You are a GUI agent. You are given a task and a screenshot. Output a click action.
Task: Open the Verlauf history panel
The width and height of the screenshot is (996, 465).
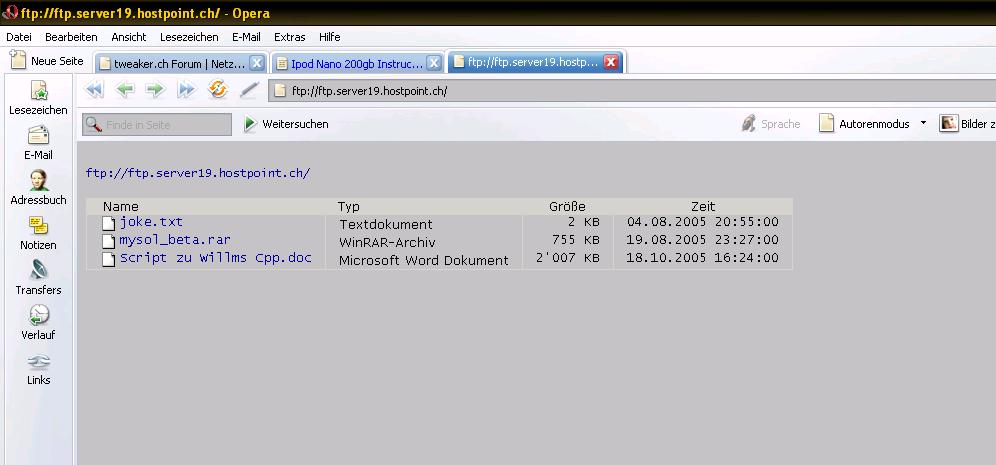(x=38, y=323)
